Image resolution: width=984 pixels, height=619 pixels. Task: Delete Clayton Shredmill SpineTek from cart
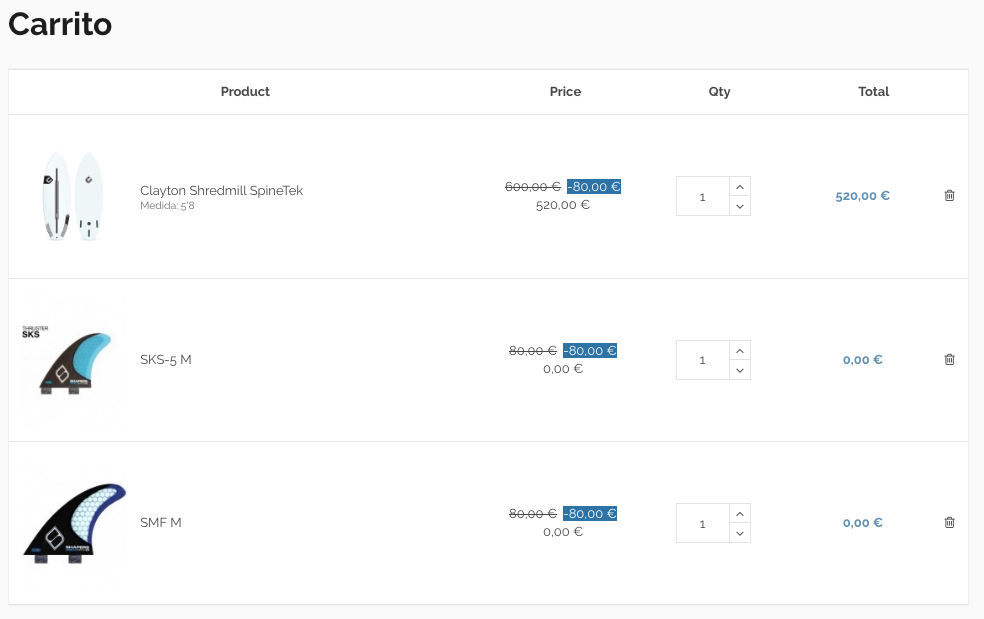(x=949, y=196)
